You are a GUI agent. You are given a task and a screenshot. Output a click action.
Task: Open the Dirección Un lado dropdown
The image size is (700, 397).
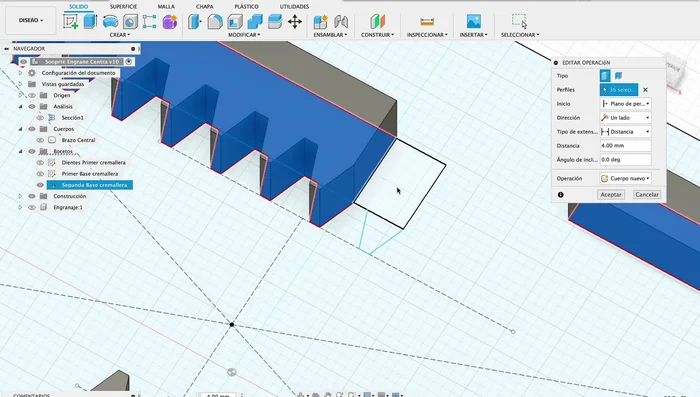point(625,117)
